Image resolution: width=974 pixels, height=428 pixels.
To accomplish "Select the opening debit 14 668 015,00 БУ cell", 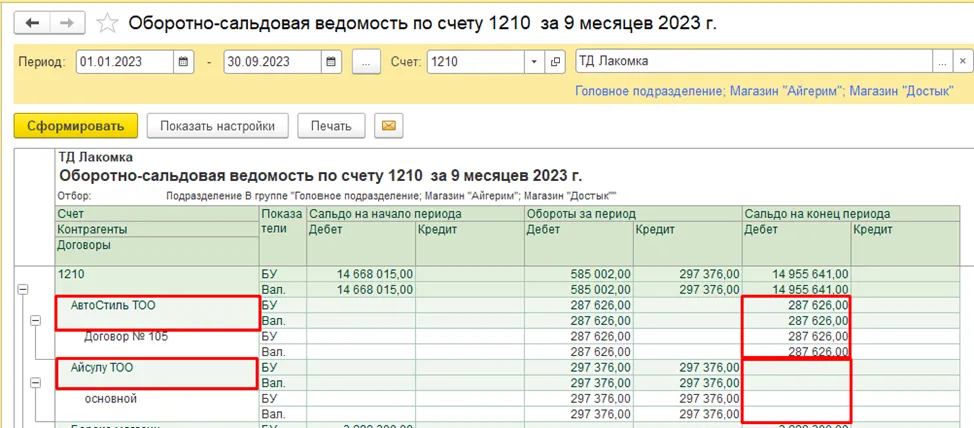I will [x=361, y=274].
